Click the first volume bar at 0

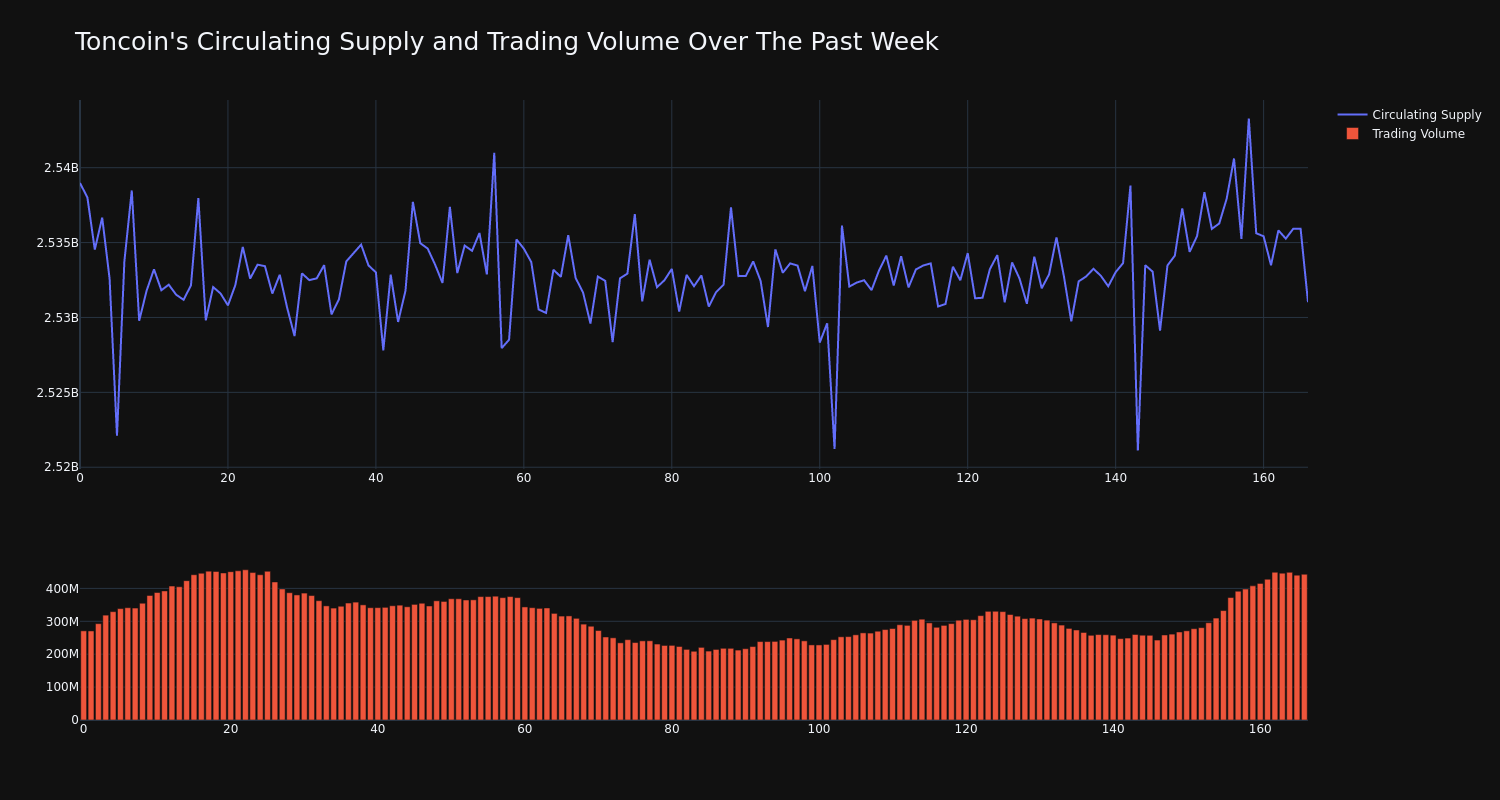tap(84, 675)
